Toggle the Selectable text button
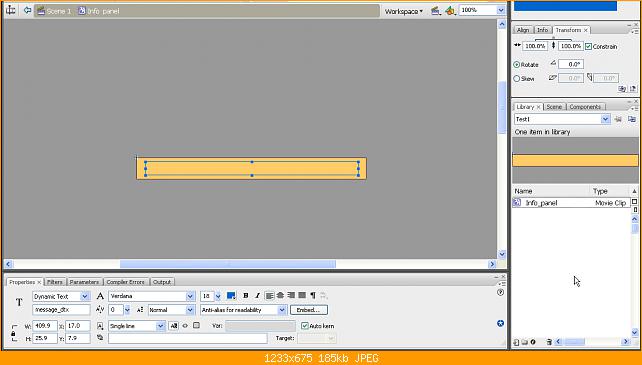The height and width of the screenshot is (365, 642). [174, 326]
